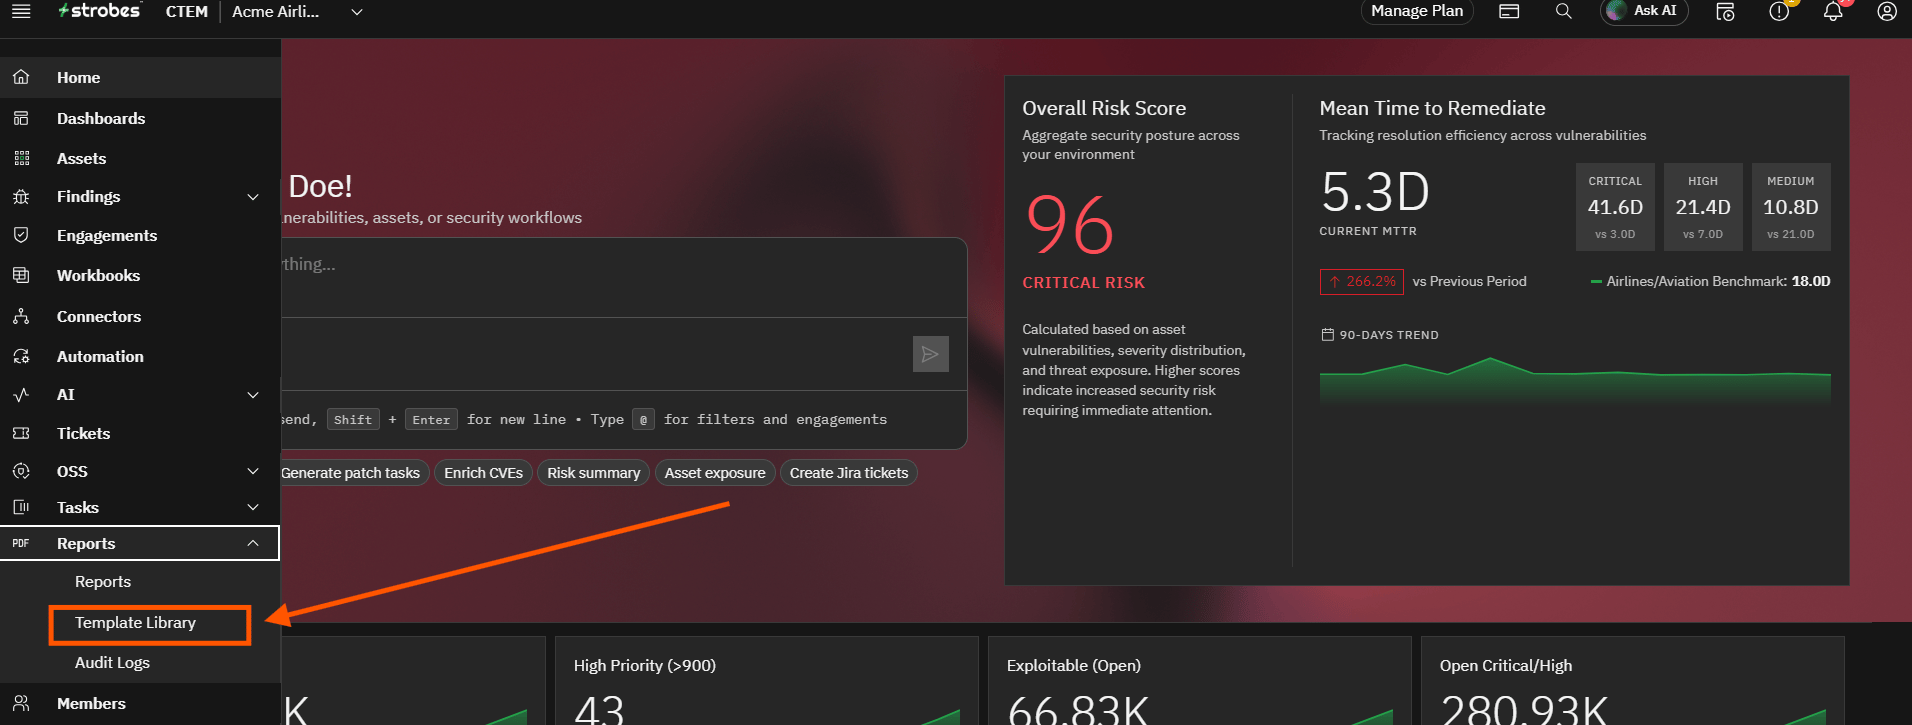Viewport: 1912px width, 725px height.
Task: Click the Manage Plan button
Action: (1417, 11)
